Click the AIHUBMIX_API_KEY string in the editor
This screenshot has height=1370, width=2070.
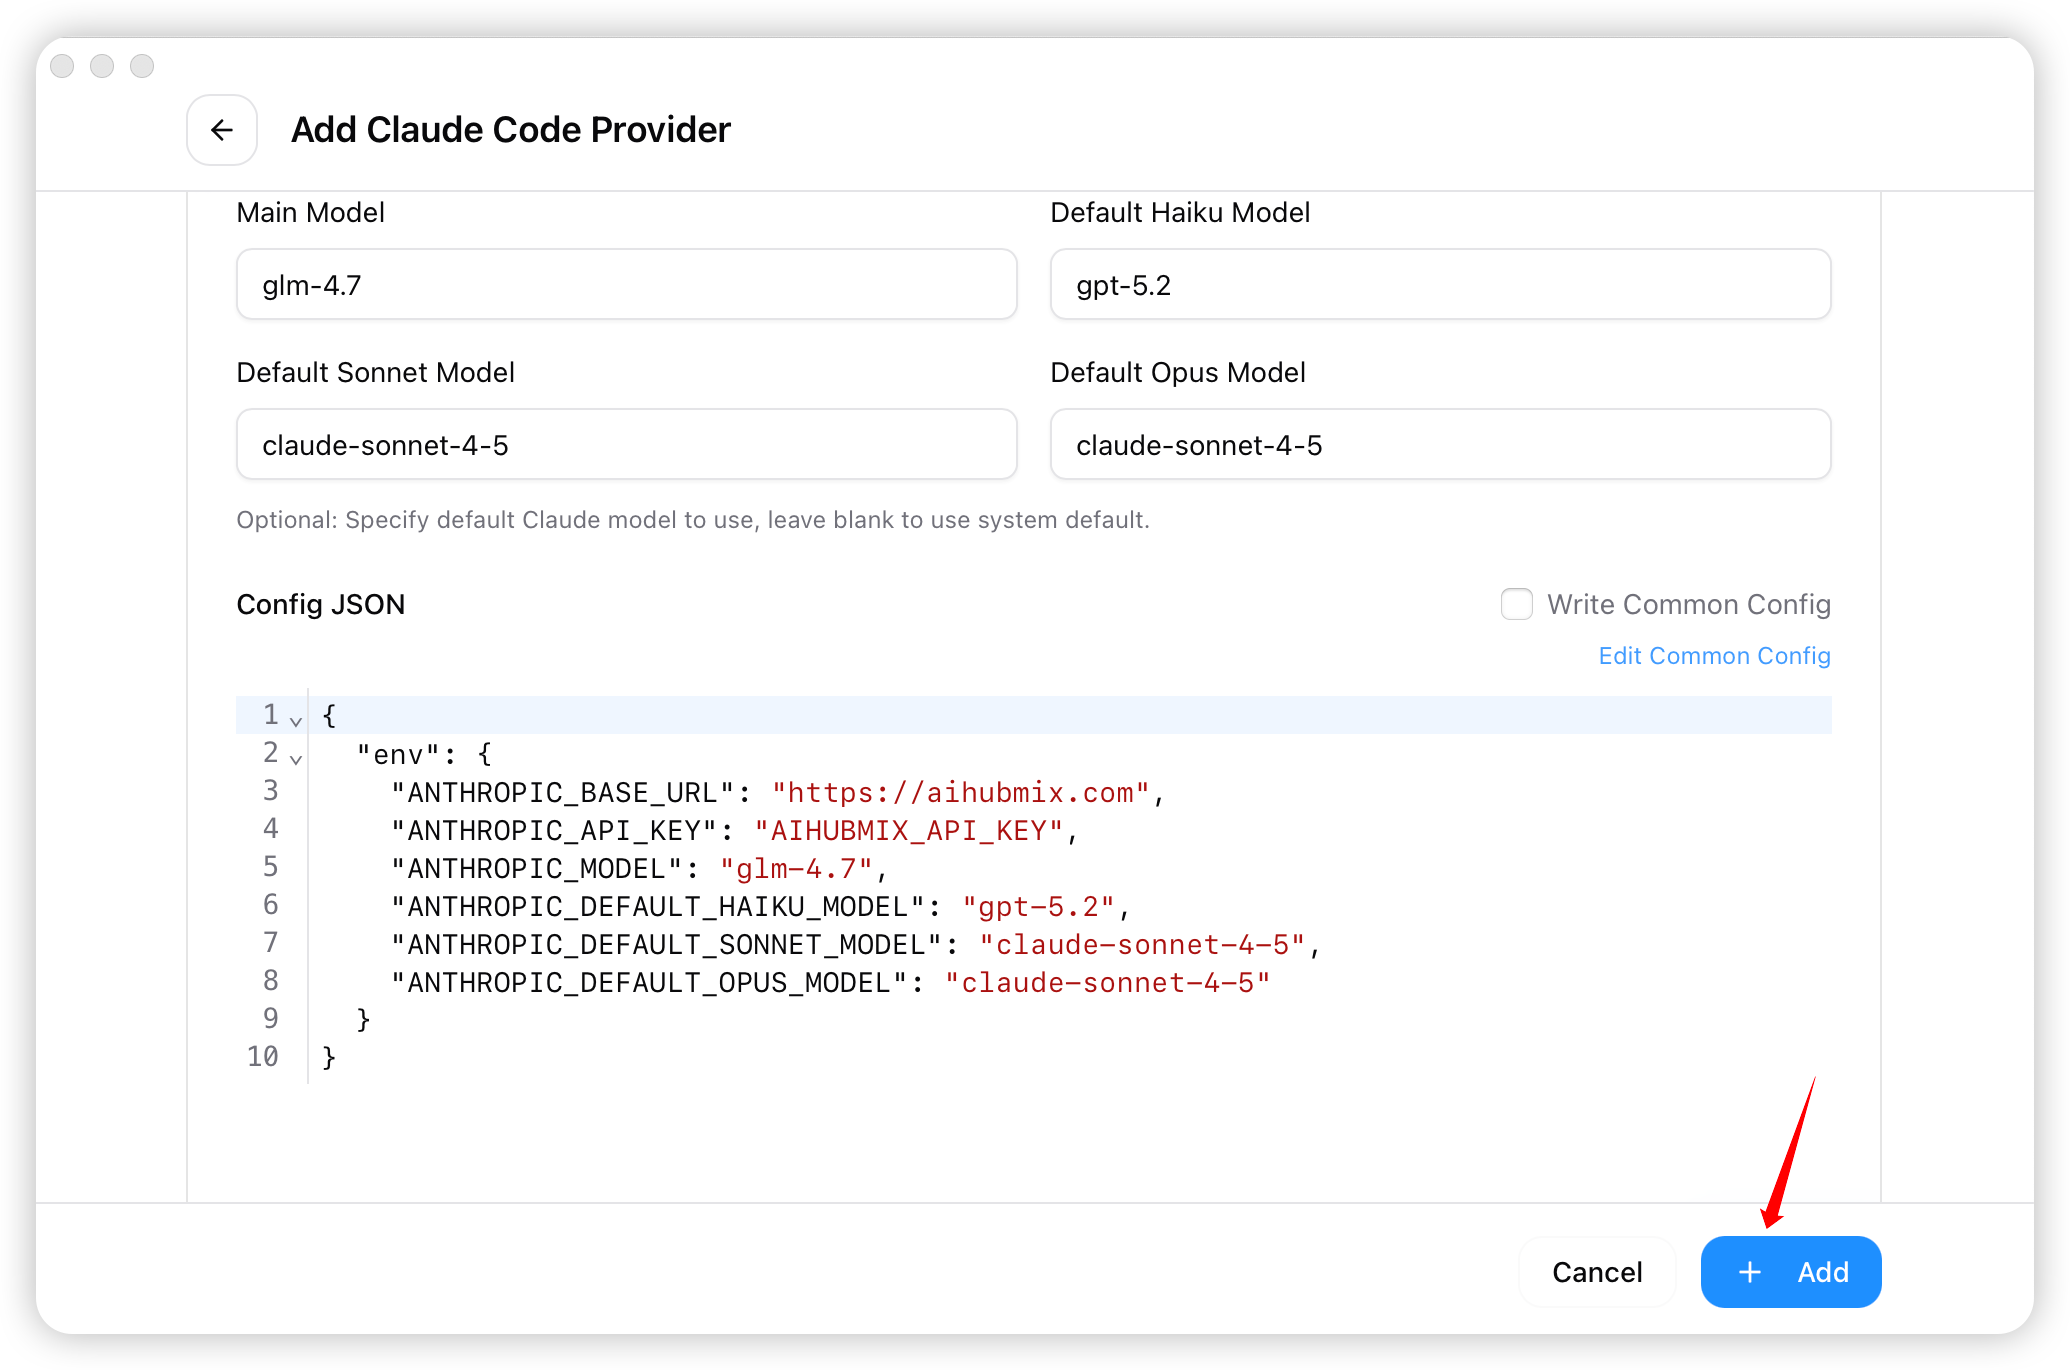[908, 831]
